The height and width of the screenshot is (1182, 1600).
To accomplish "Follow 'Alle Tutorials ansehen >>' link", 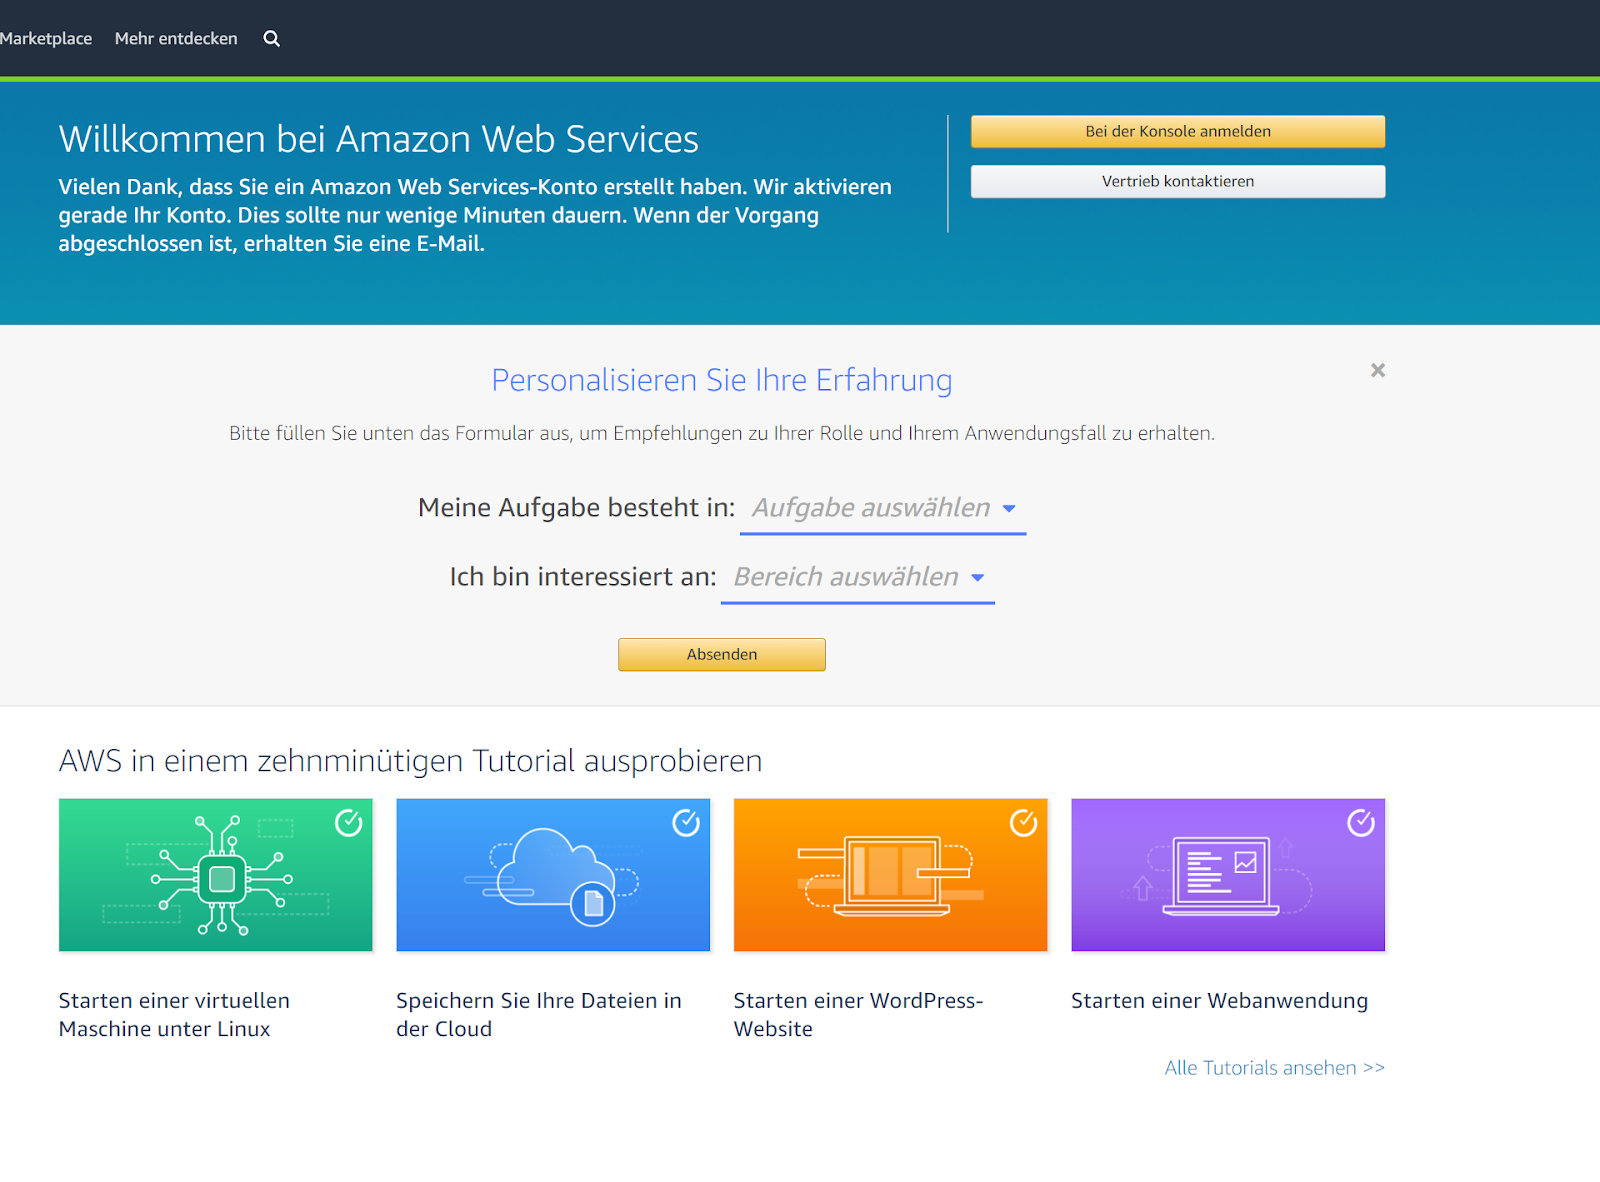I will point(1275,1068).
